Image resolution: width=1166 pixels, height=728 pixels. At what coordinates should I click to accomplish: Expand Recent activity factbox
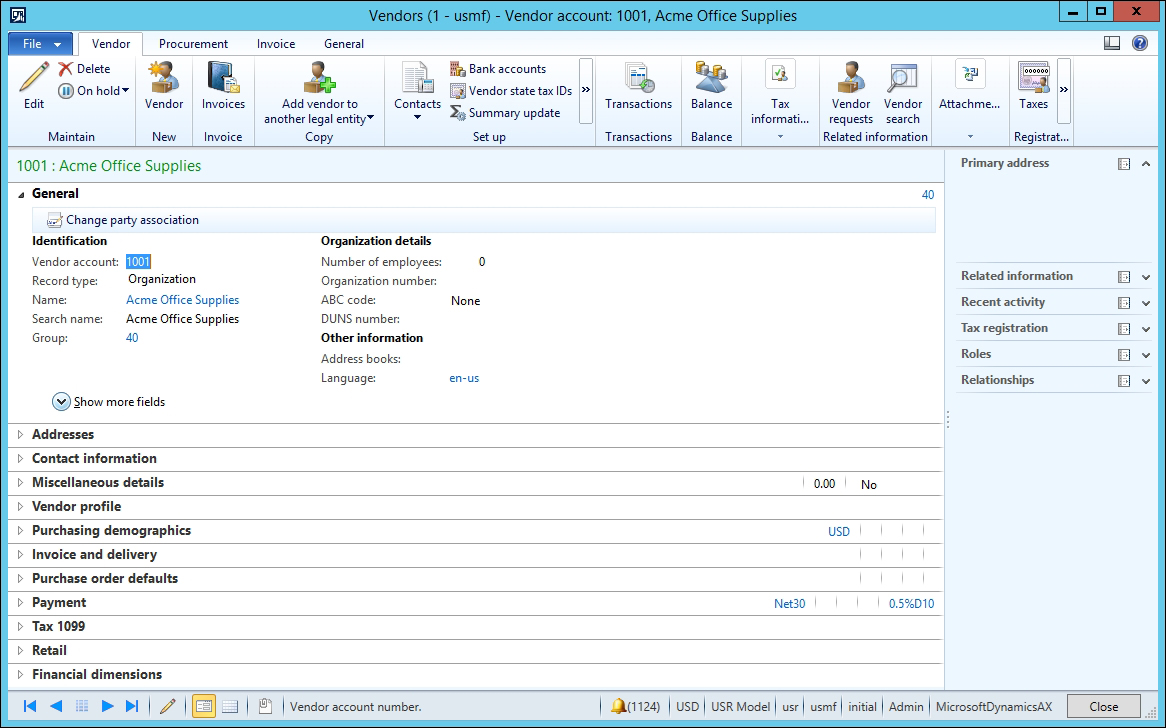point(1146,303)
